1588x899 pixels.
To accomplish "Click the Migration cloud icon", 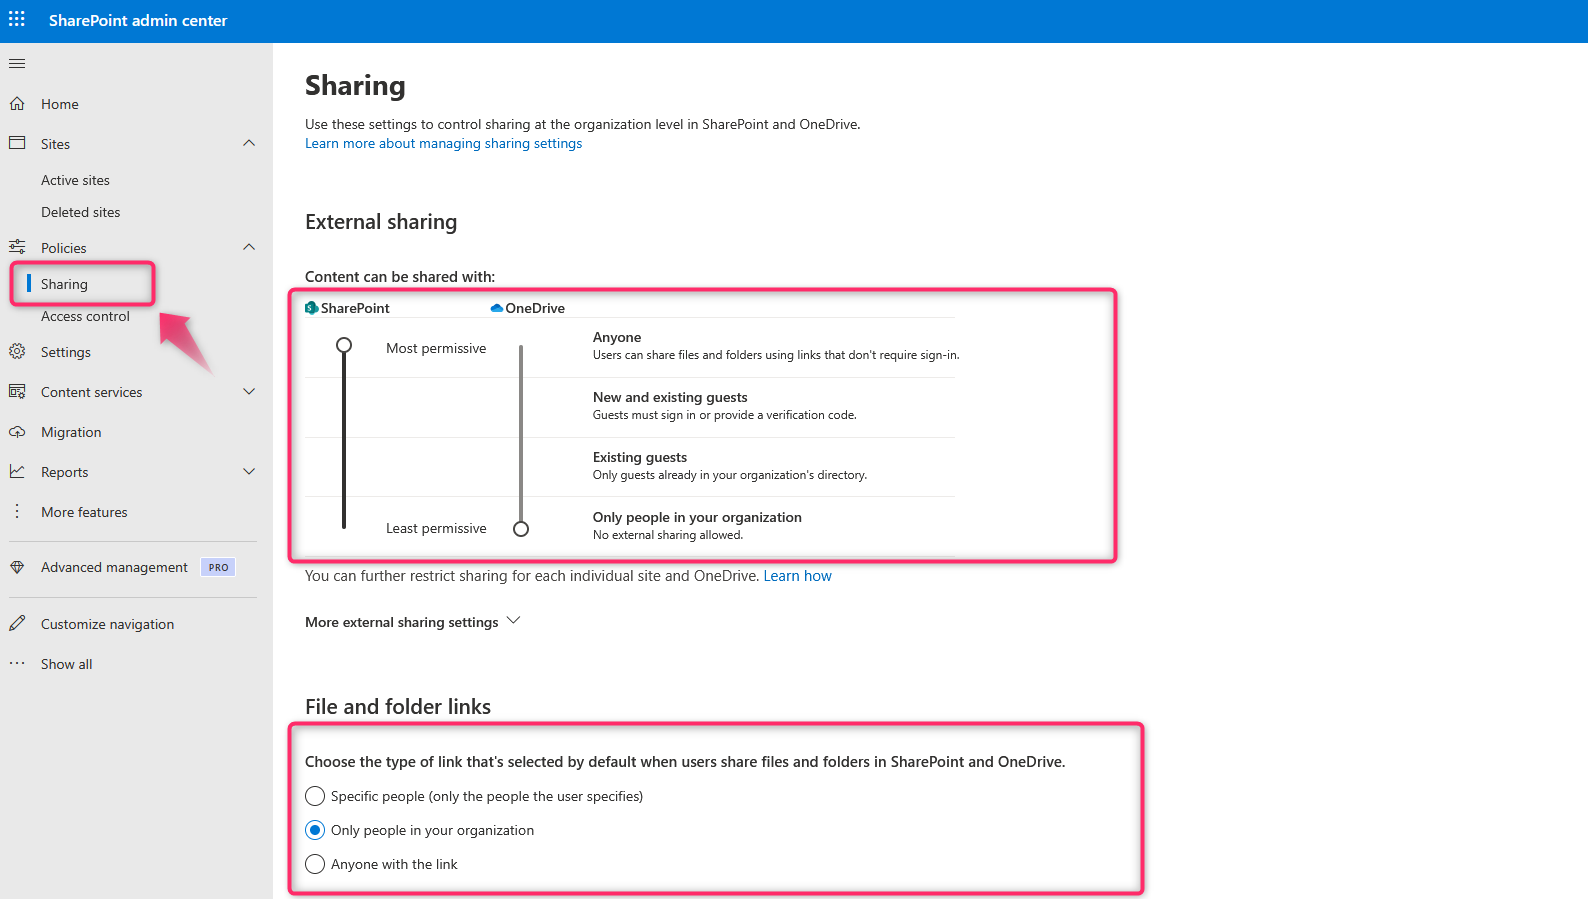I will (17, 432).
